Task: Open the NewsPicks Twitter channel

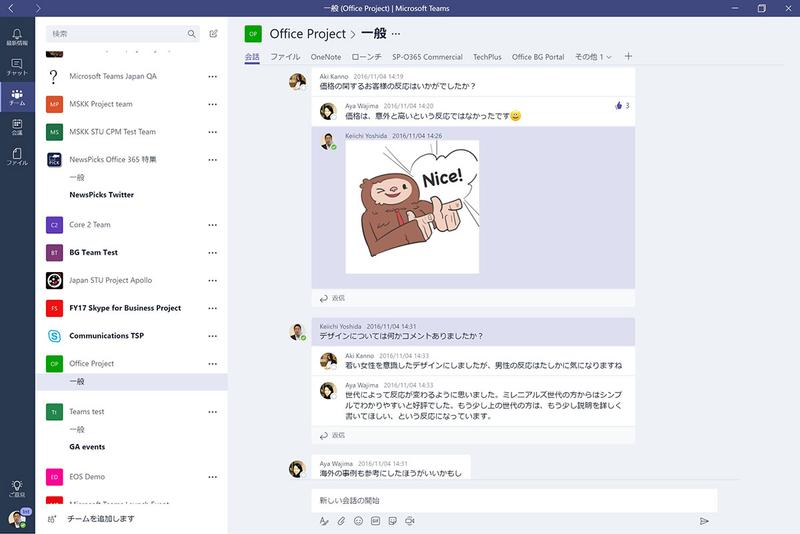Action: pyautogui.click(x=102, y=194)
